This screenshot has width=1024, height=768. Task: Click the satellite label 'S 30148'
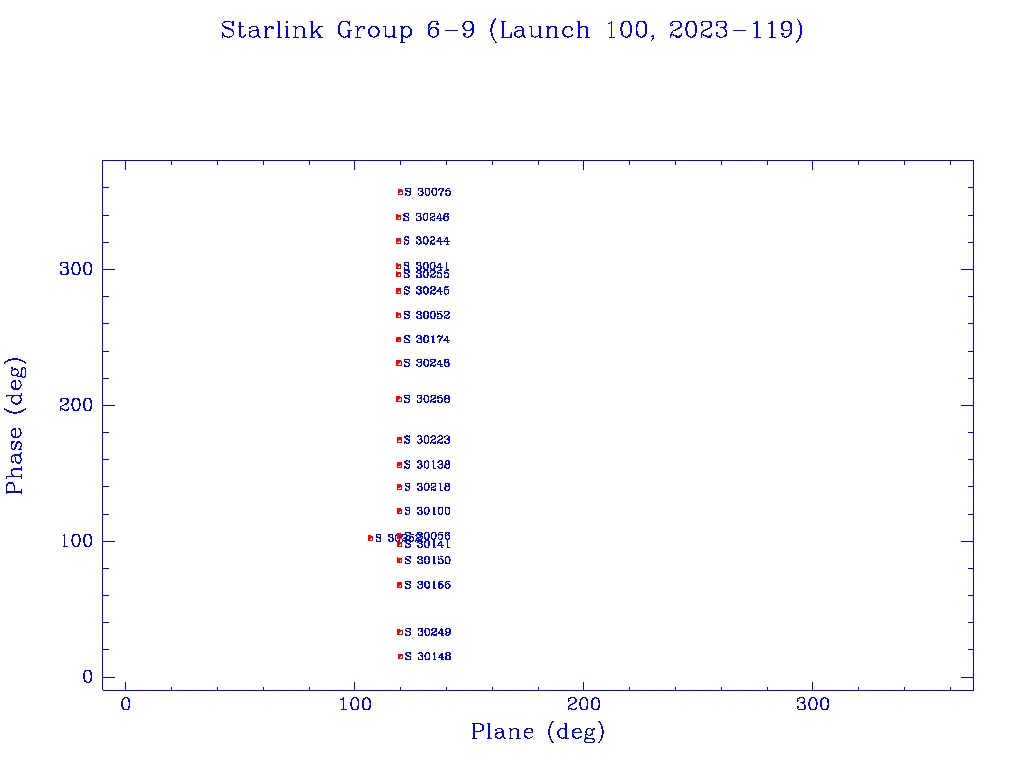428,656
